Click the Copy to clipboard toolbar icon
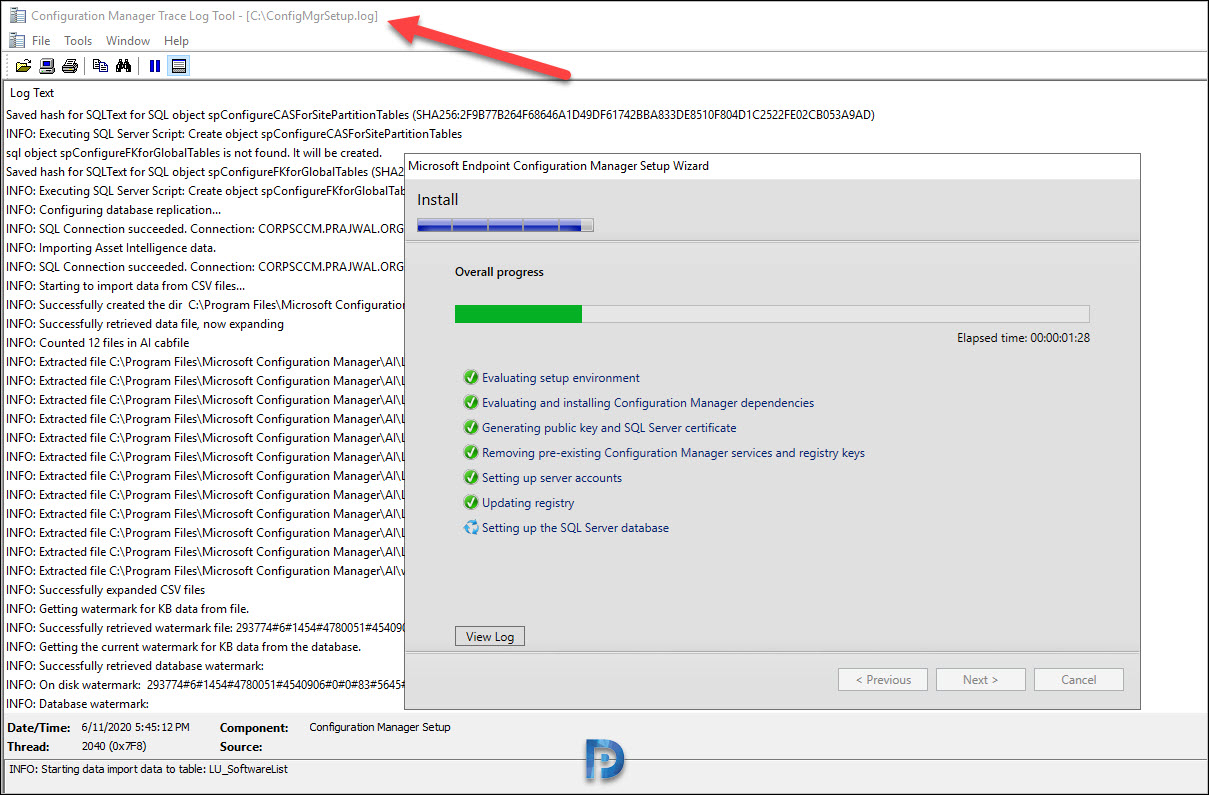 coord(100,66)
